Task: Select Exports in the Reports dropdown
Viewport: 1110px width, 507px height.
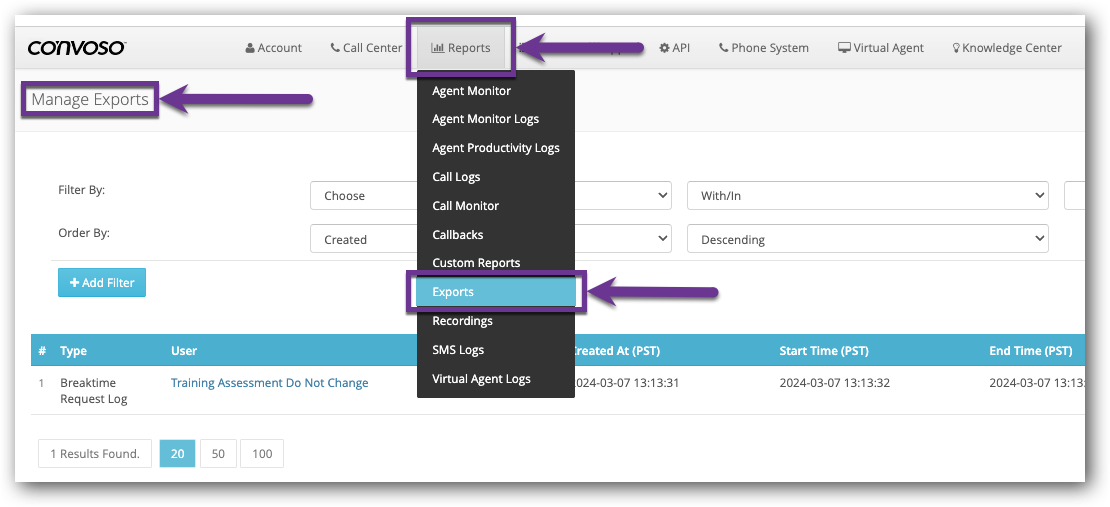Action: pyautogui.click(x=496, y=292)
